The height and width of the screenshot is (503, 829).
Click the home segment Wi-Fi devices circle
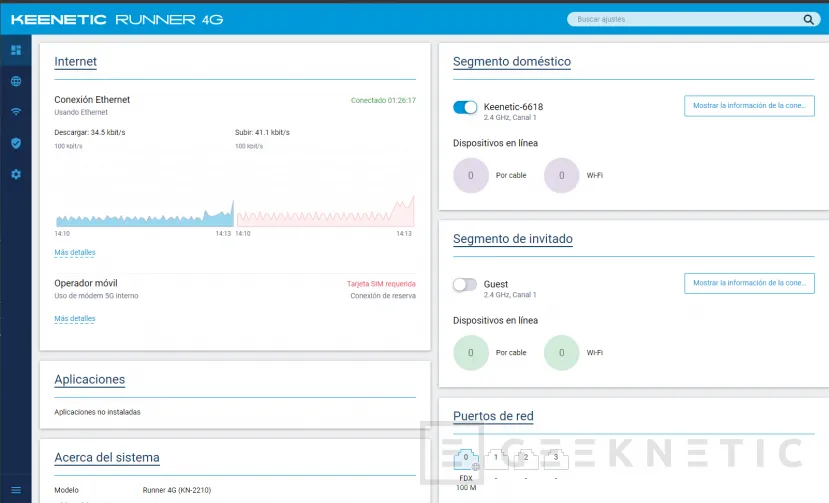[x=562, y=175]
